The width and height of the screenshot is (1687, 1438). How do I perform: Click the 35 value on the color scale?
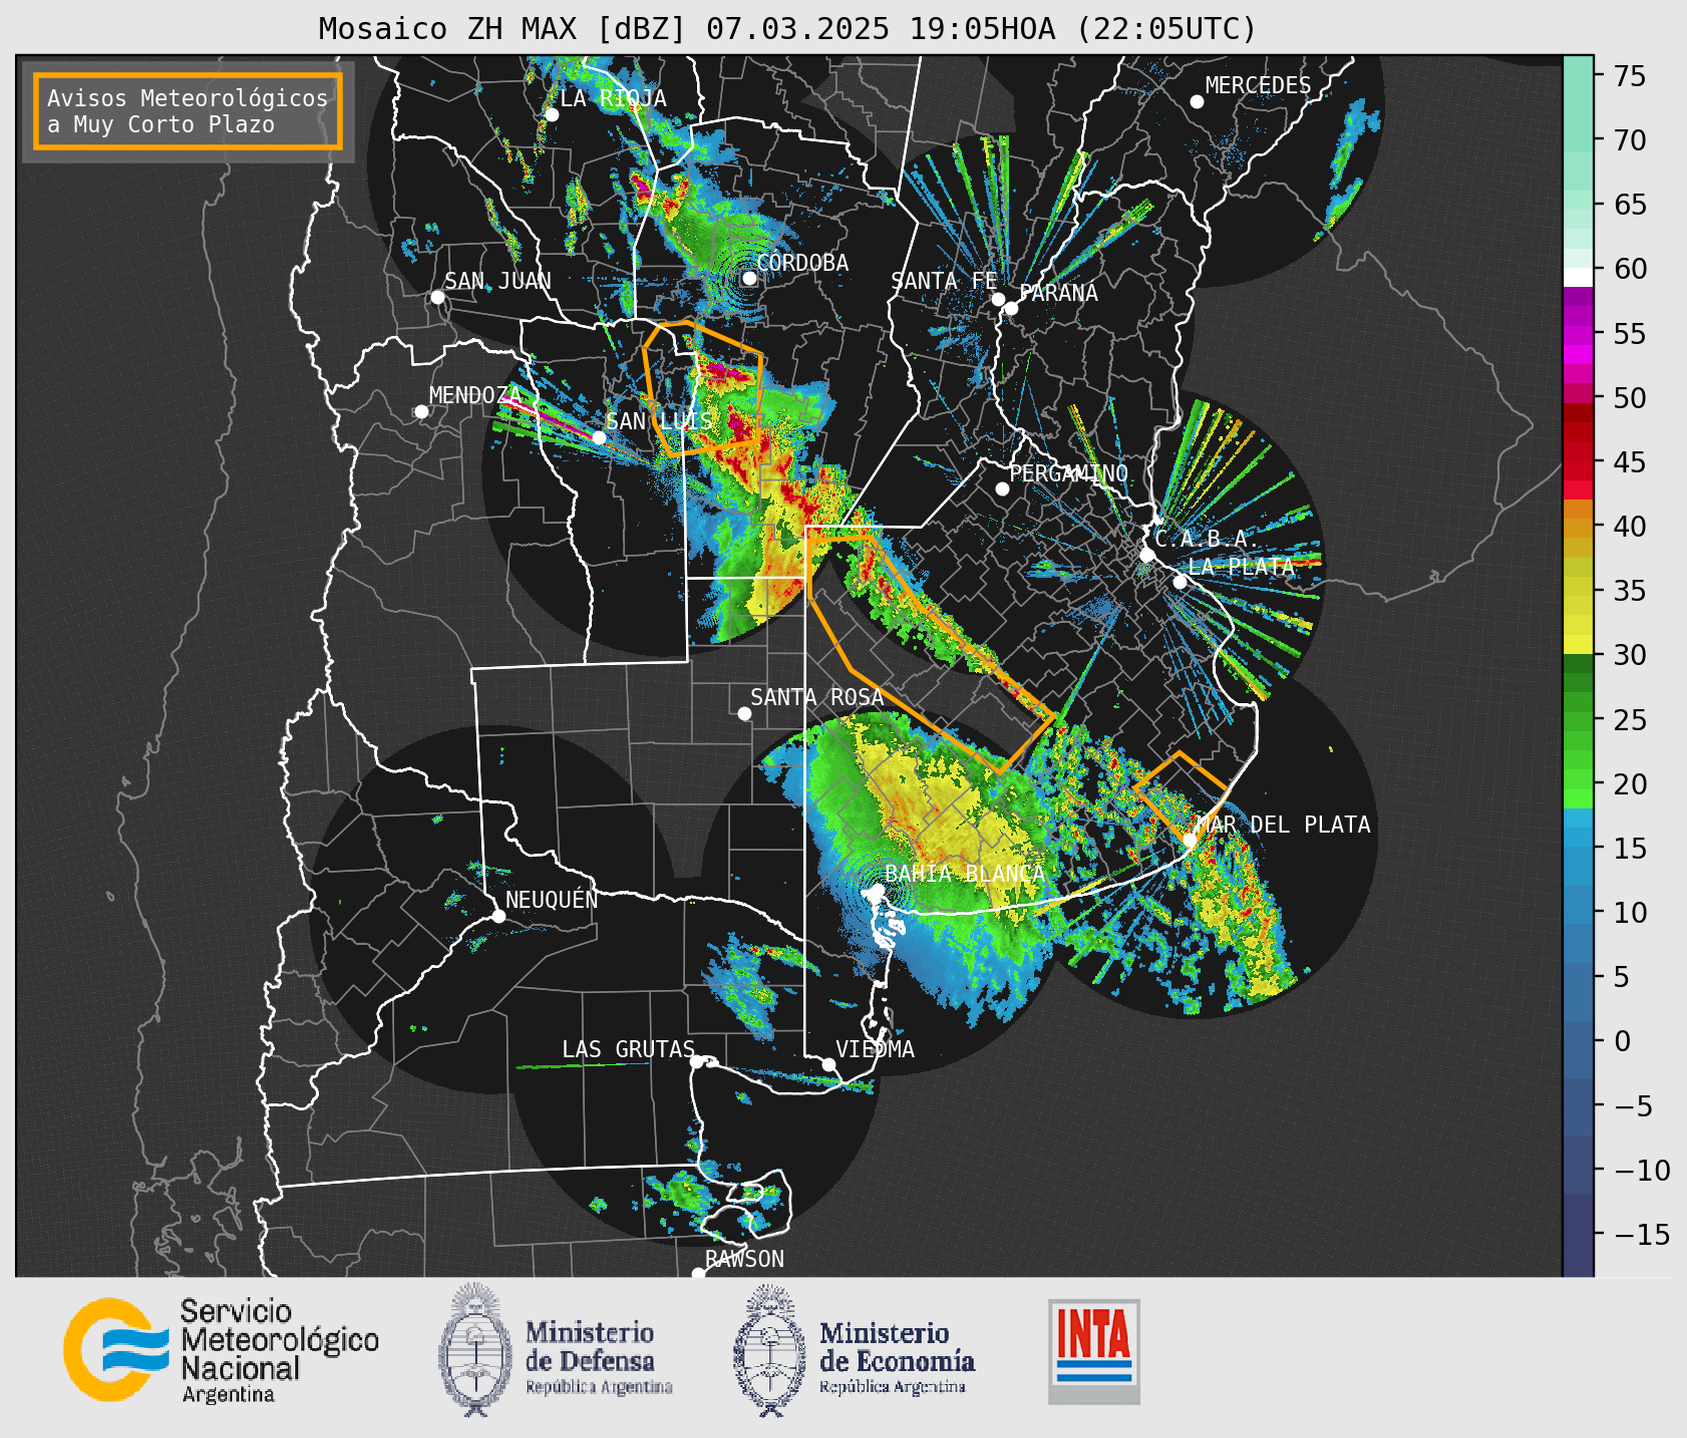pos(1629,591)
